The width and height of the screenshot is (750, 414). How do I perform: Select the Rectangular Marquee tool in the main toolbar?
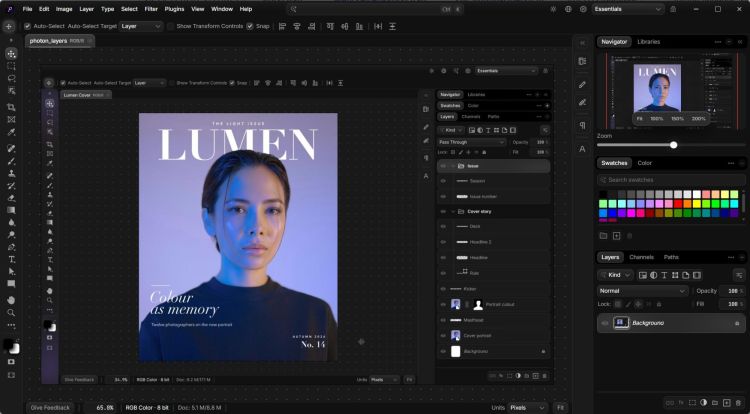[11, 66]
